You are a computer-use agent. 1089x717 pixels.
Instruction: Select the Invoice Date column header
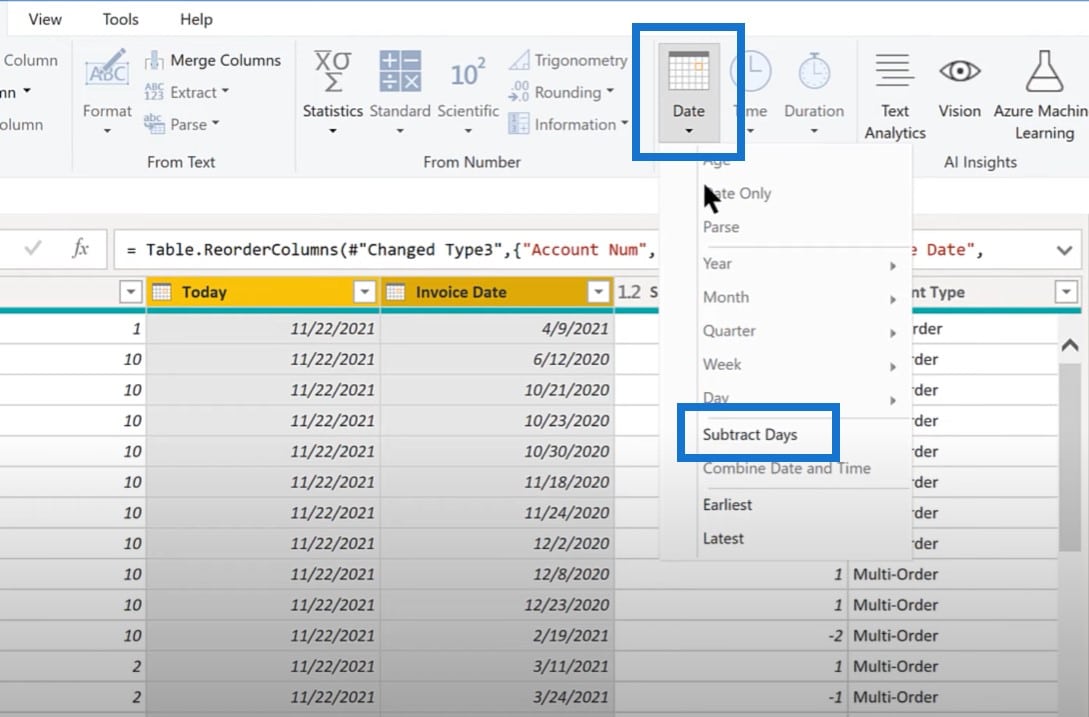point(497,292)
